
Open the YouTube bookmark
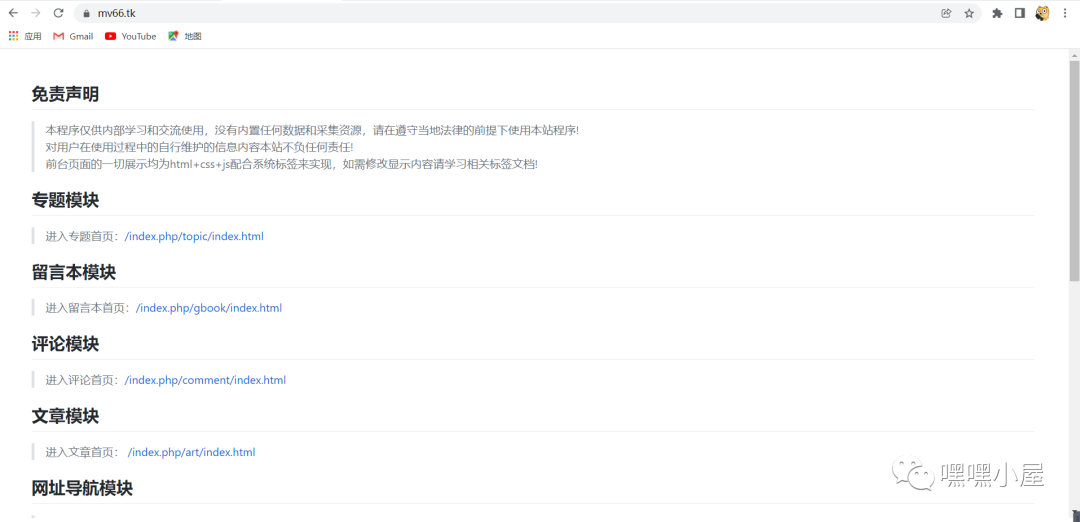[131, 36]
